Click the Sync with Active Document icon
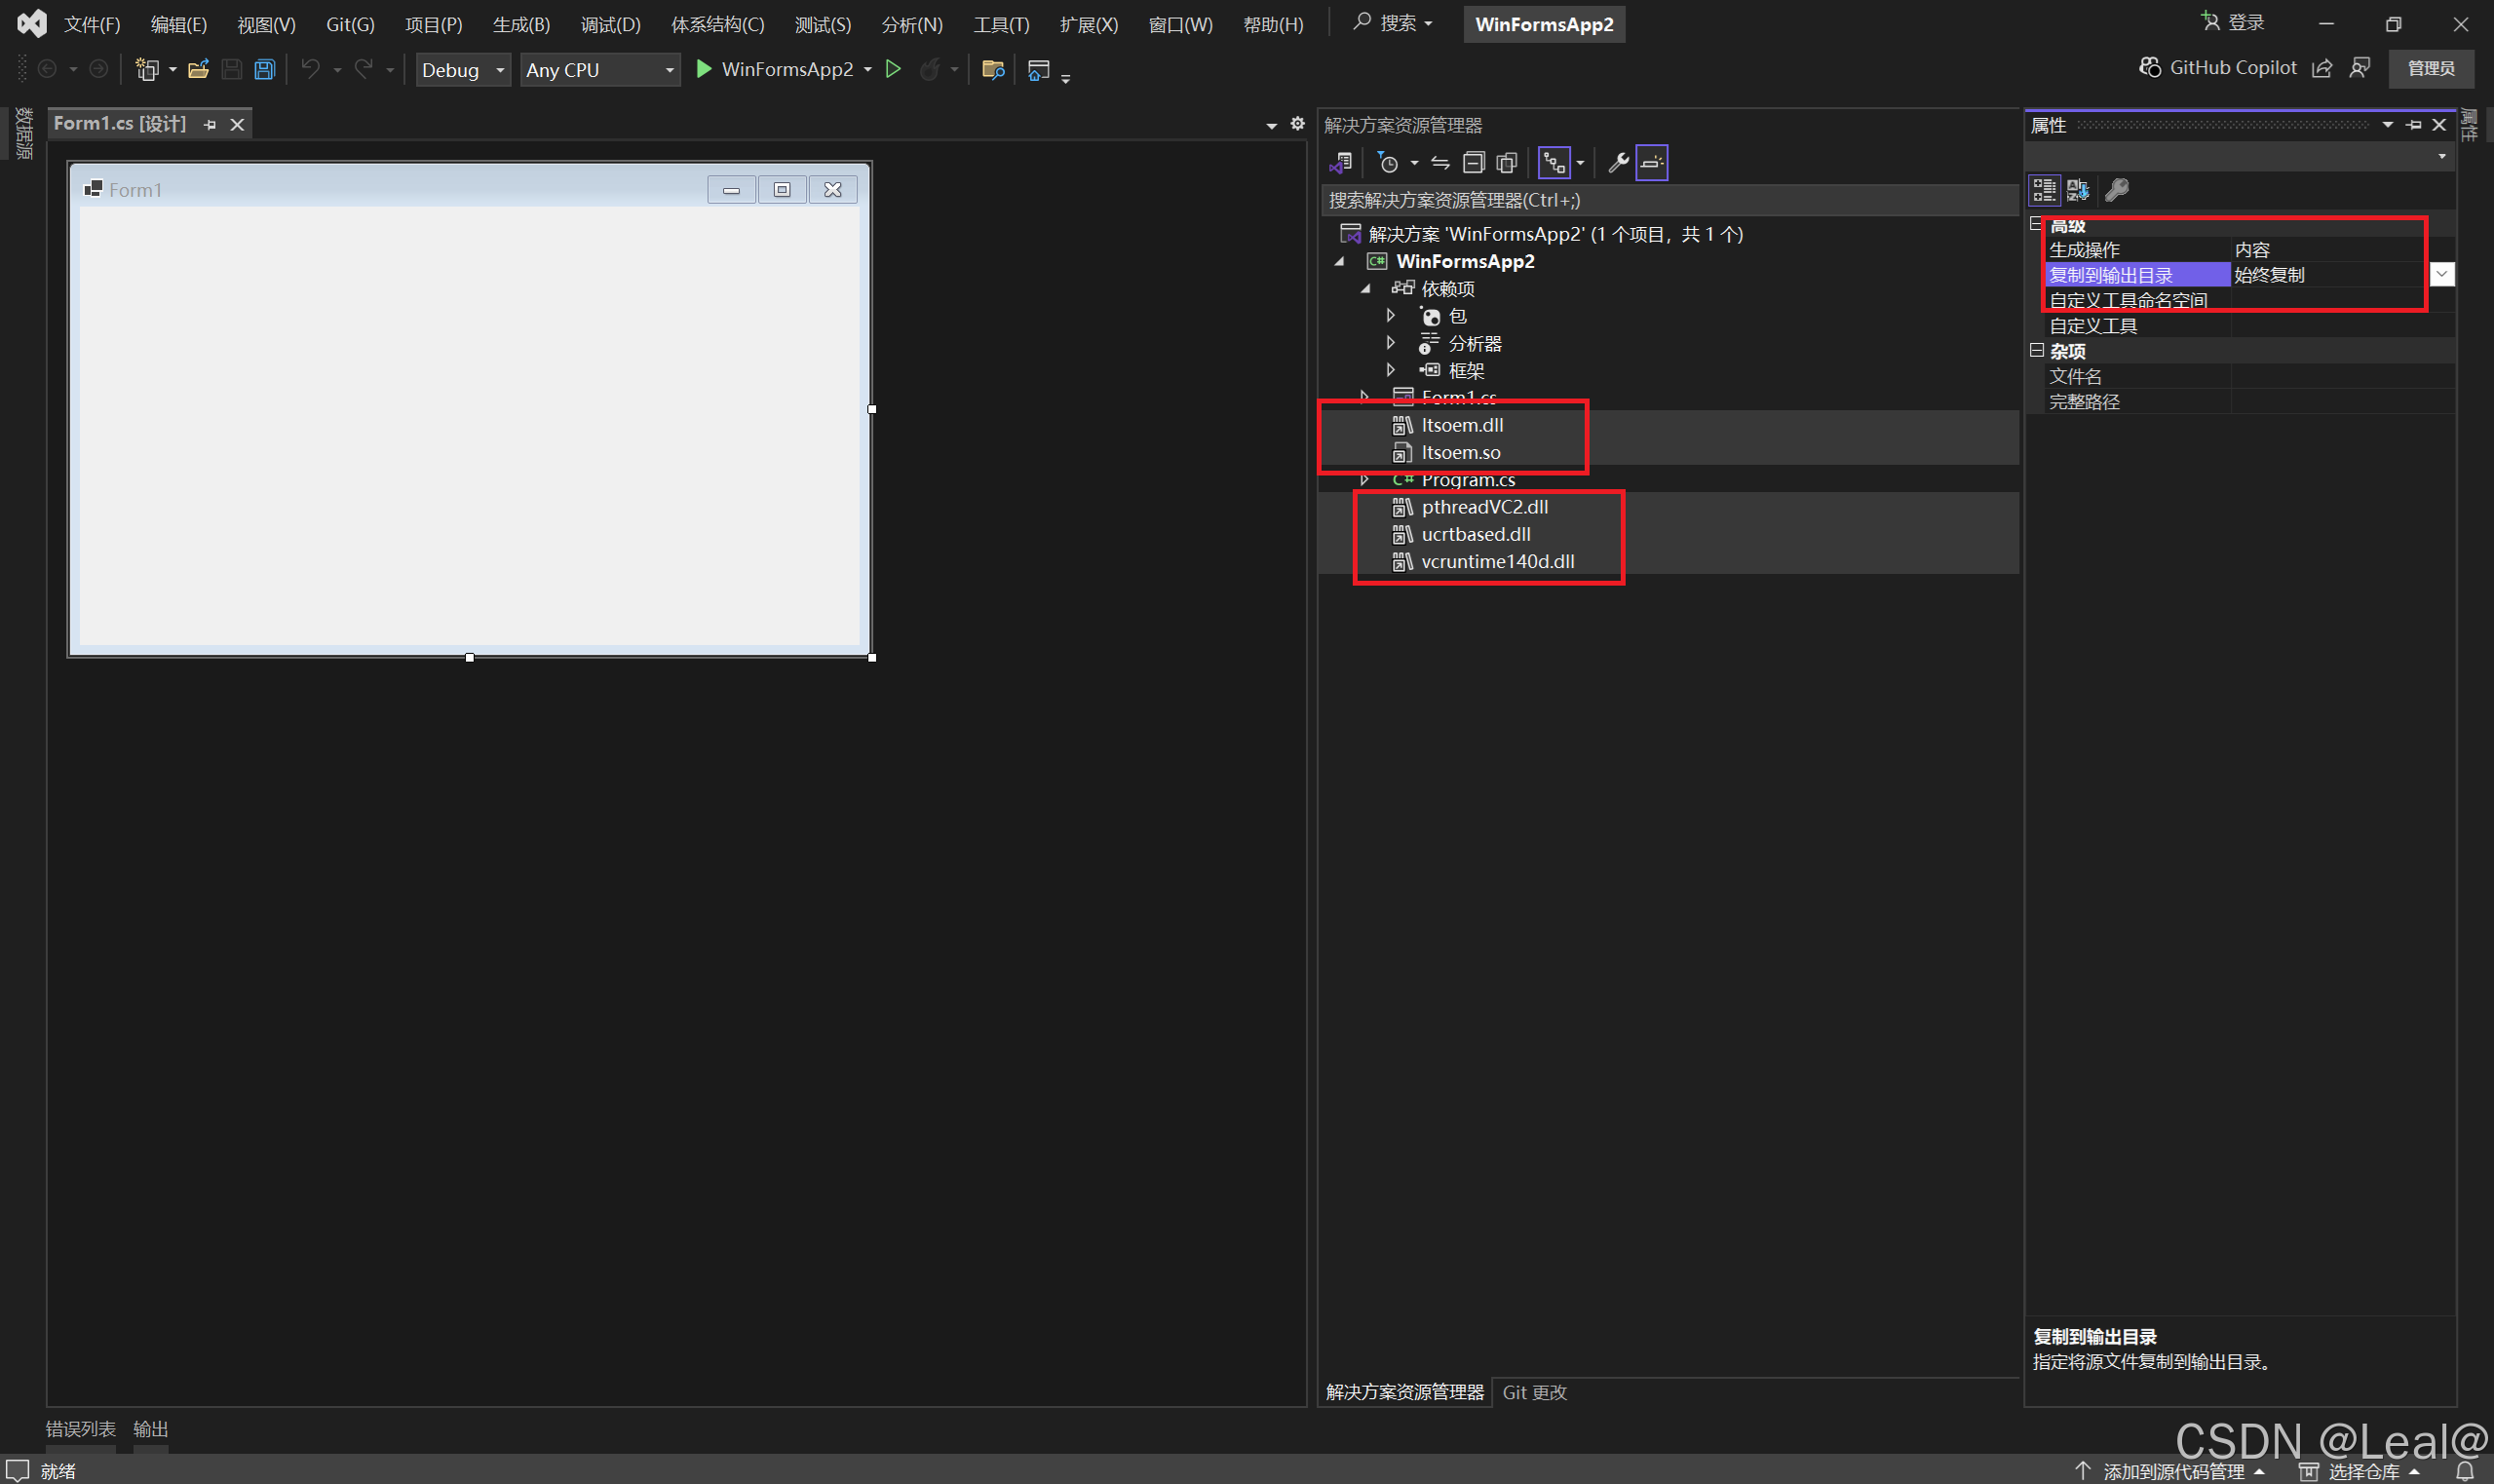 (1440, 162)
